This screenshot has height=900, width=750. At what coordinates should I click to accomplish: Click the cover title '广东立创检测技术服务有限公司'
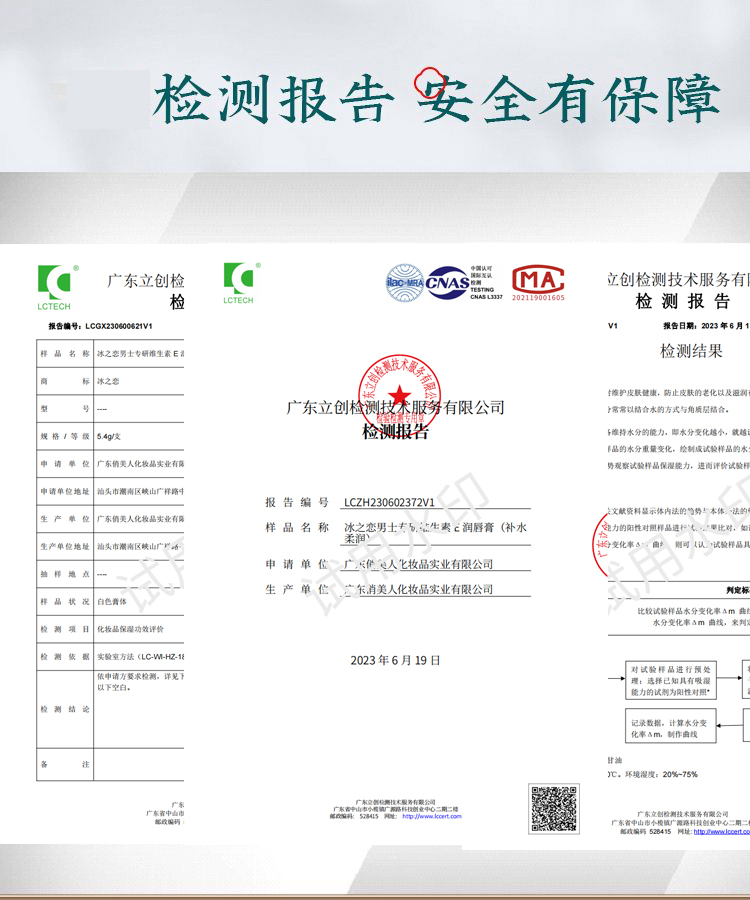point(395,408)
